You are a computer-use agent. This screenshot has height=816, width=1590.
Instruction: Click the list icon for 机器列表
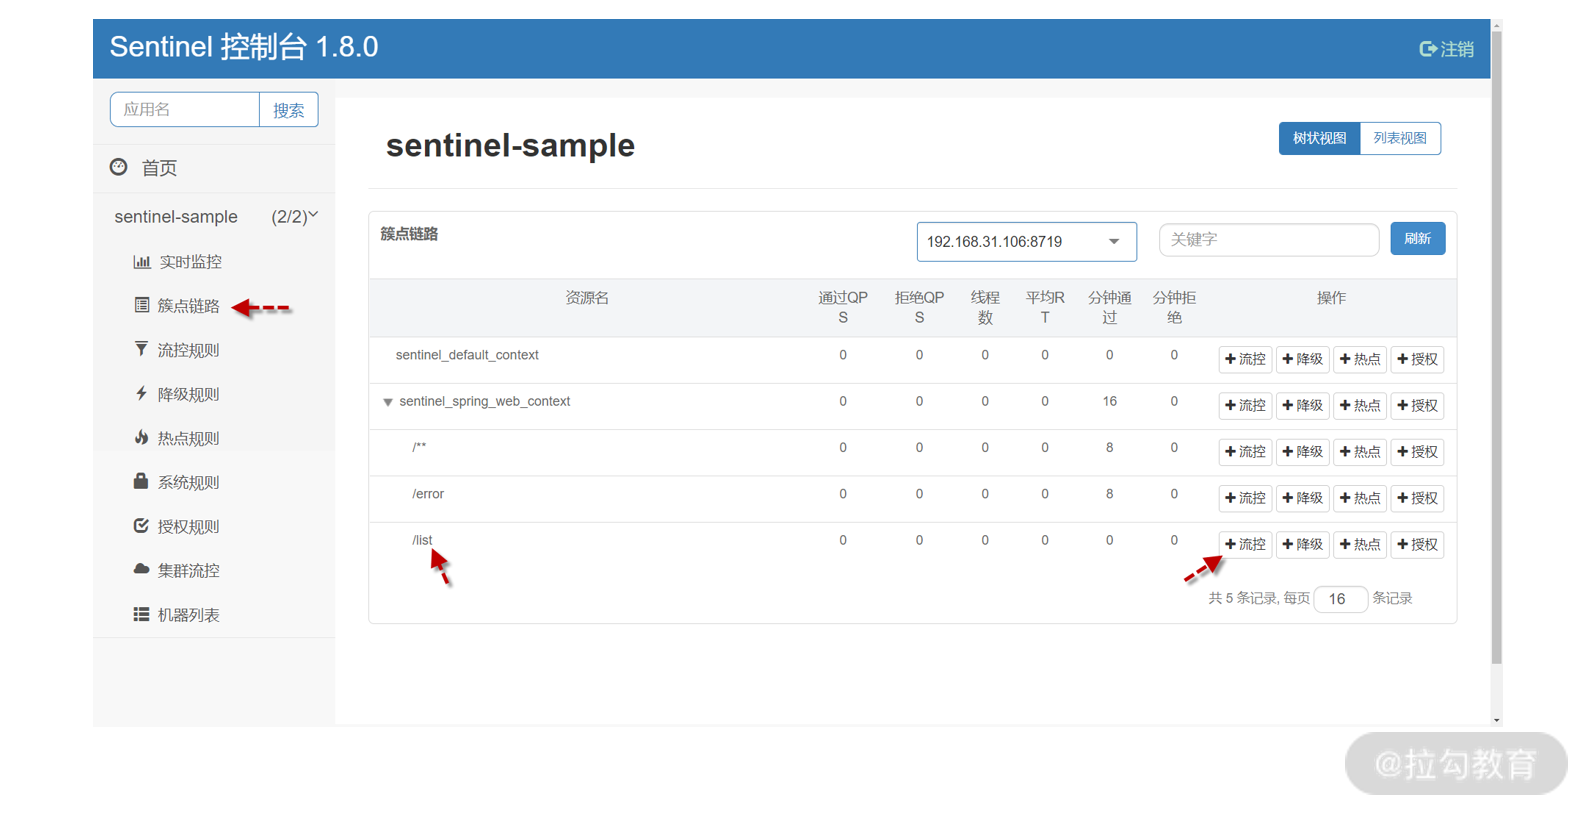pos(141,614)
